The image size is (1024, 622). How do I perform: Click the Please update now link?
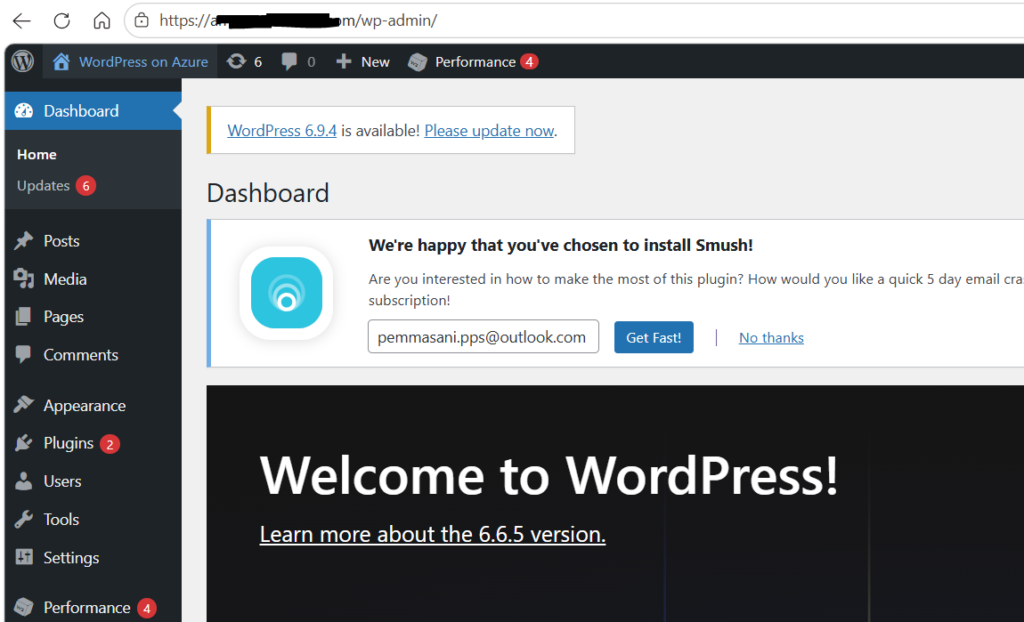click(489, 130)
